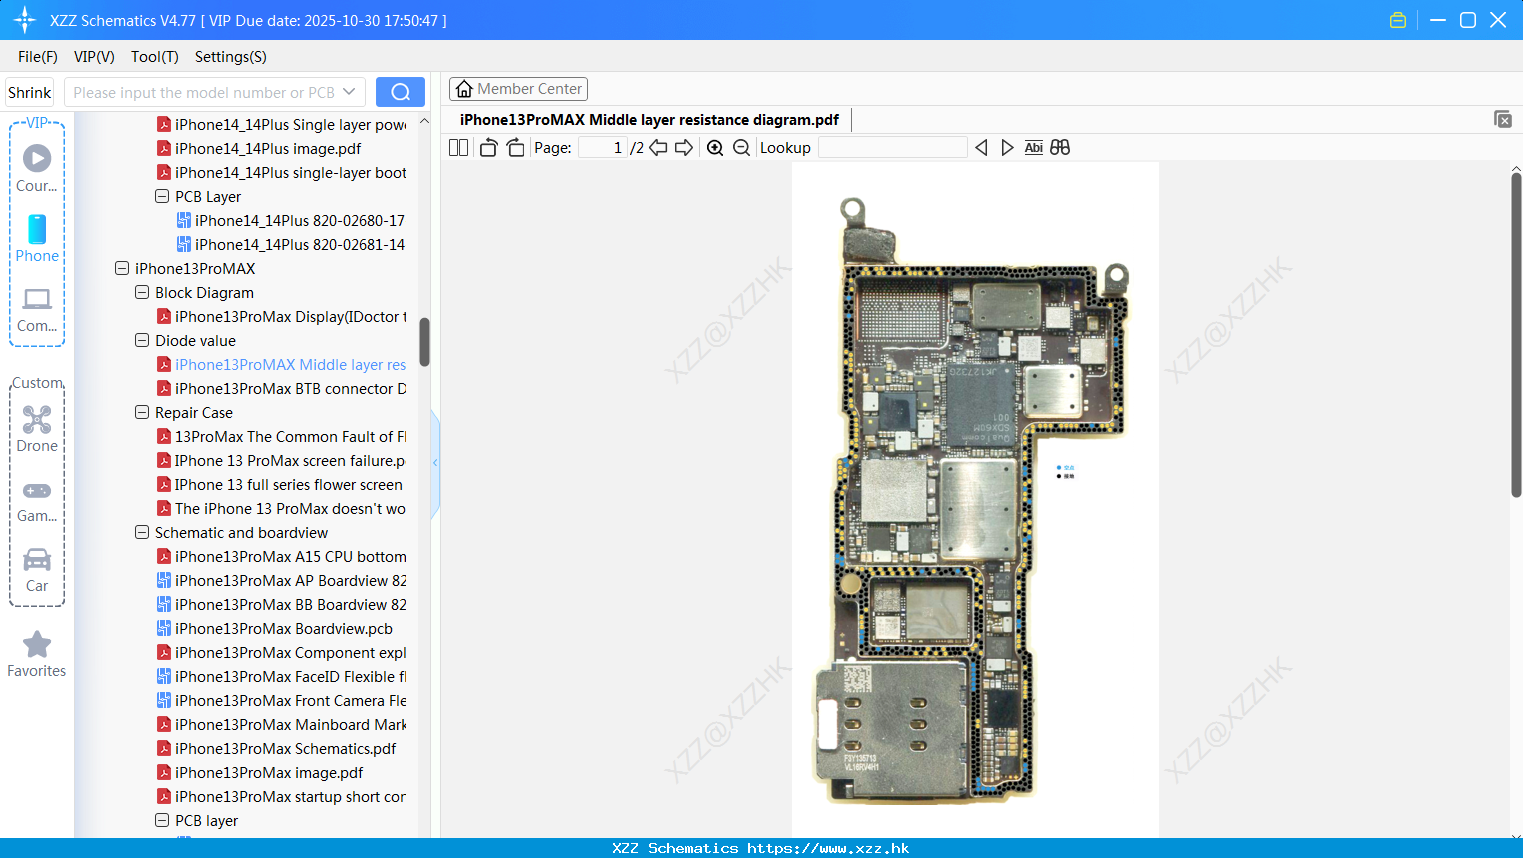Click the Lookup text field
1523x858 pixels.
892,148
